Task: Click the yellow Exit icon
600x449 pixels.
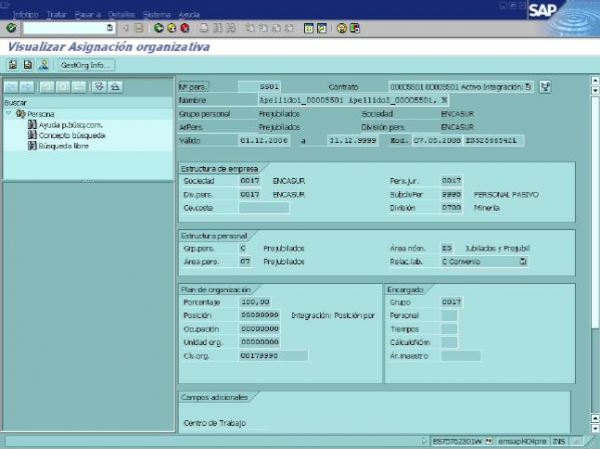Action: (172, 28)
